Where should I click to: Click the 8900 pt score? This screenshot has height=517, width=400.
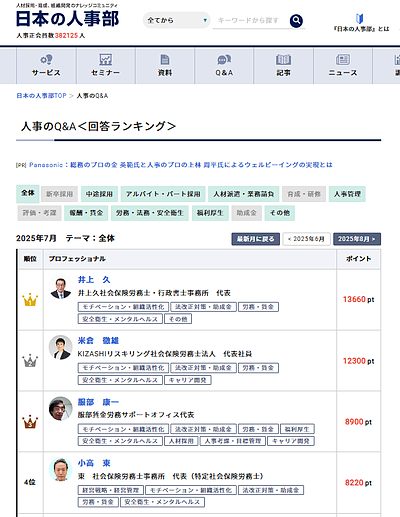[358, 422]
